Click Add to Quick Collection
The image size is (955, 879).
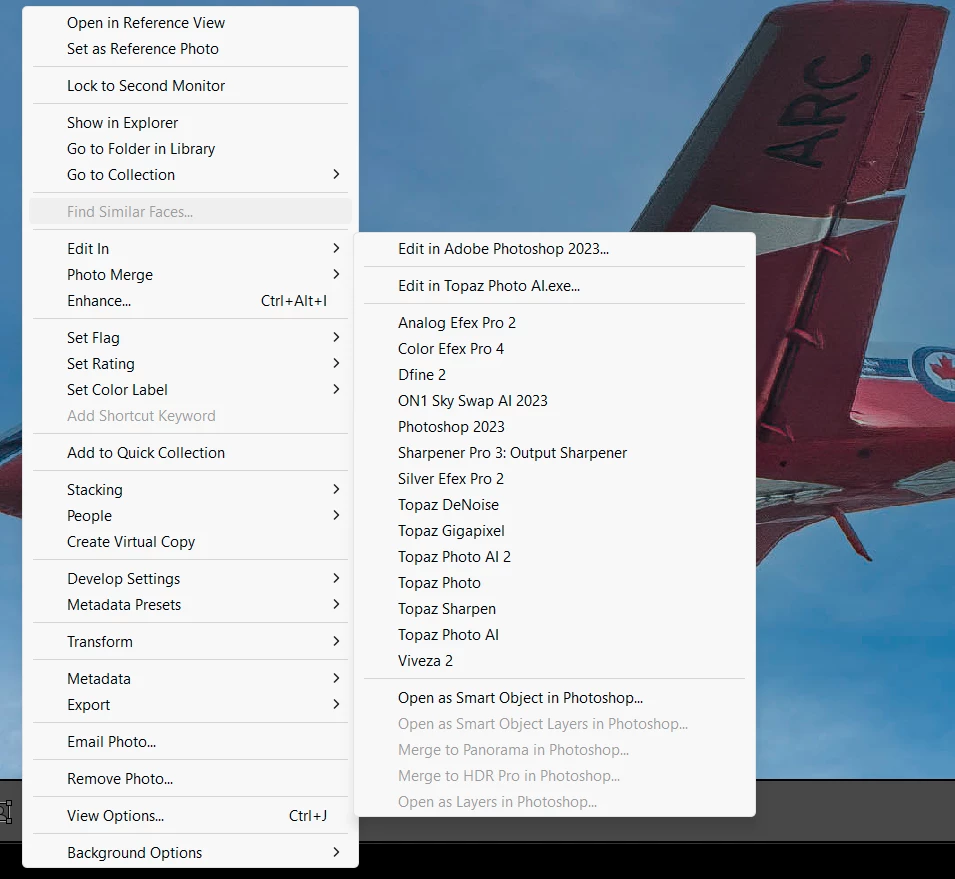click(x=190, y=453)
